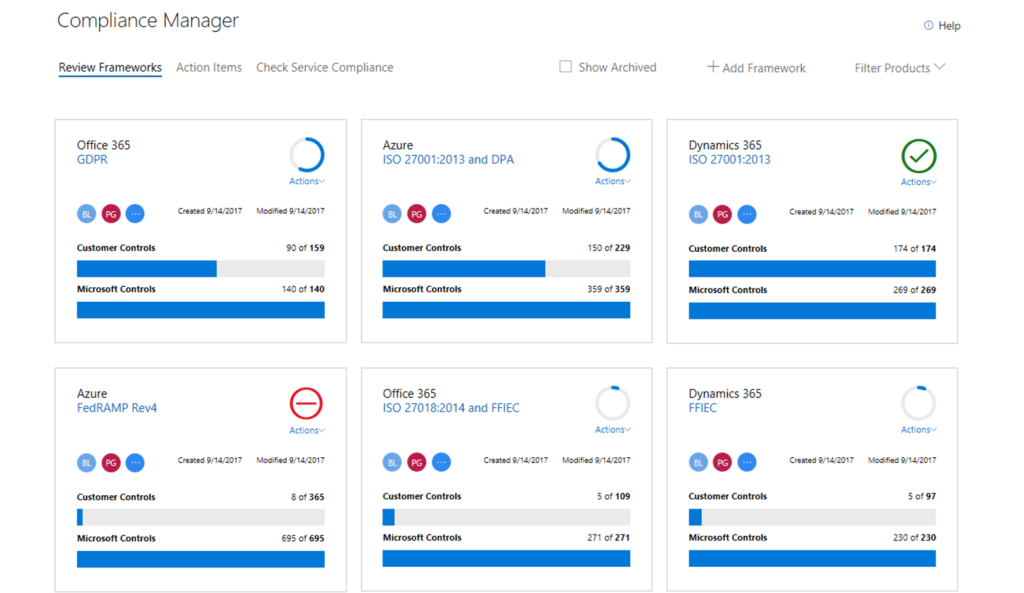Click BL avatar on Azure FedRAMP Rev4 card
The width and height of the screenshot is (1024, 593).
click(86, 462)
